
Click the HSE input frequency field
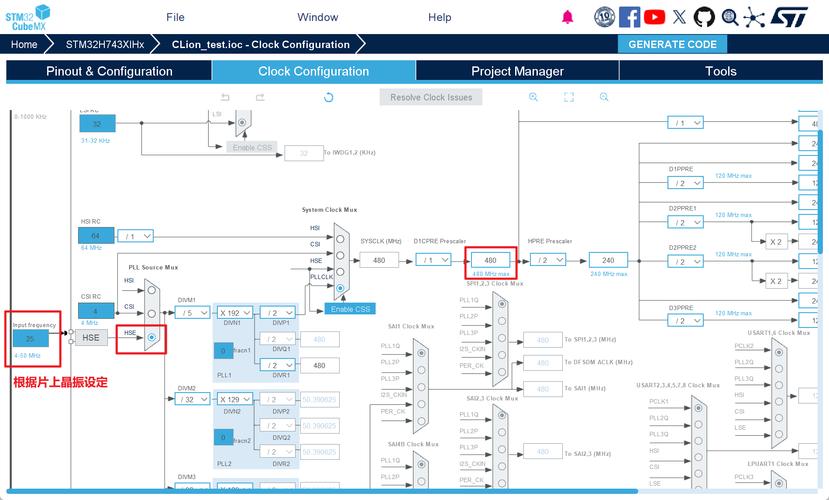click(x=30, y=340)
